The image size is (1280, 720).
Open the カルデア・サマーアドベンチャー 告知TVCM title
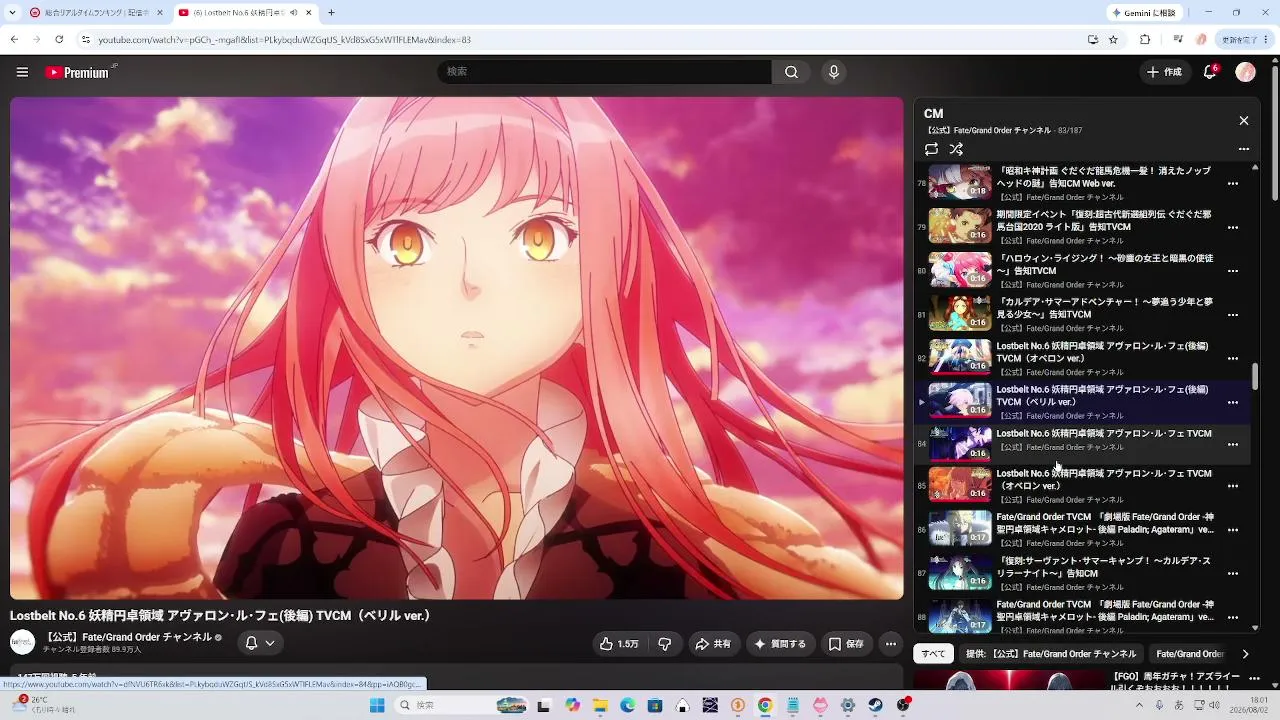coord(1104,308)
